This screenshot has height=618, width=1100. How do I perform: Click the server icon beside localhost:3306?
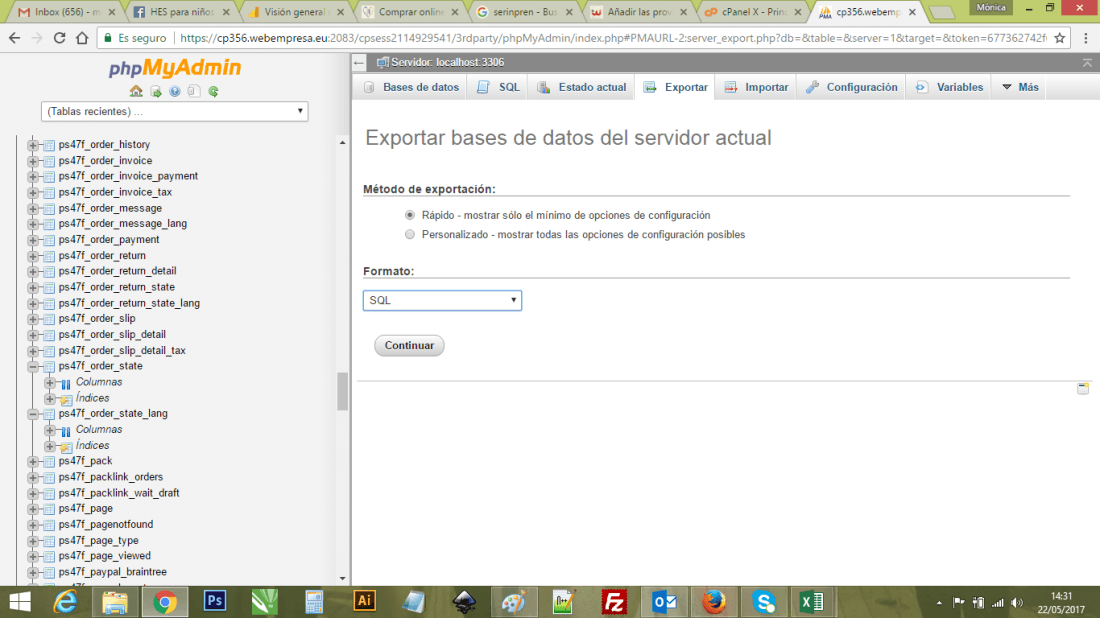click(382, 62)
